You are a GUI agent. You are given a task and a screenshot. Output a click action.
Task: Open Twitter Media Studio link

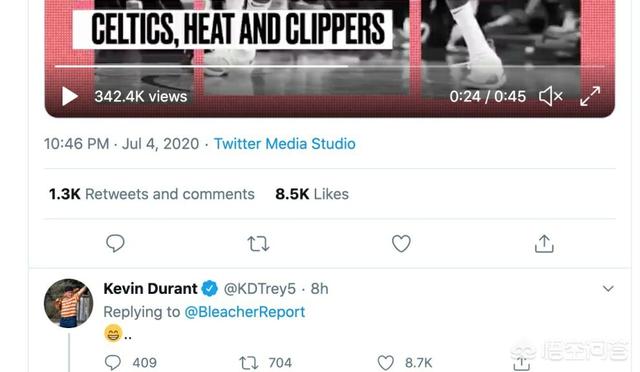coord(284,144)
